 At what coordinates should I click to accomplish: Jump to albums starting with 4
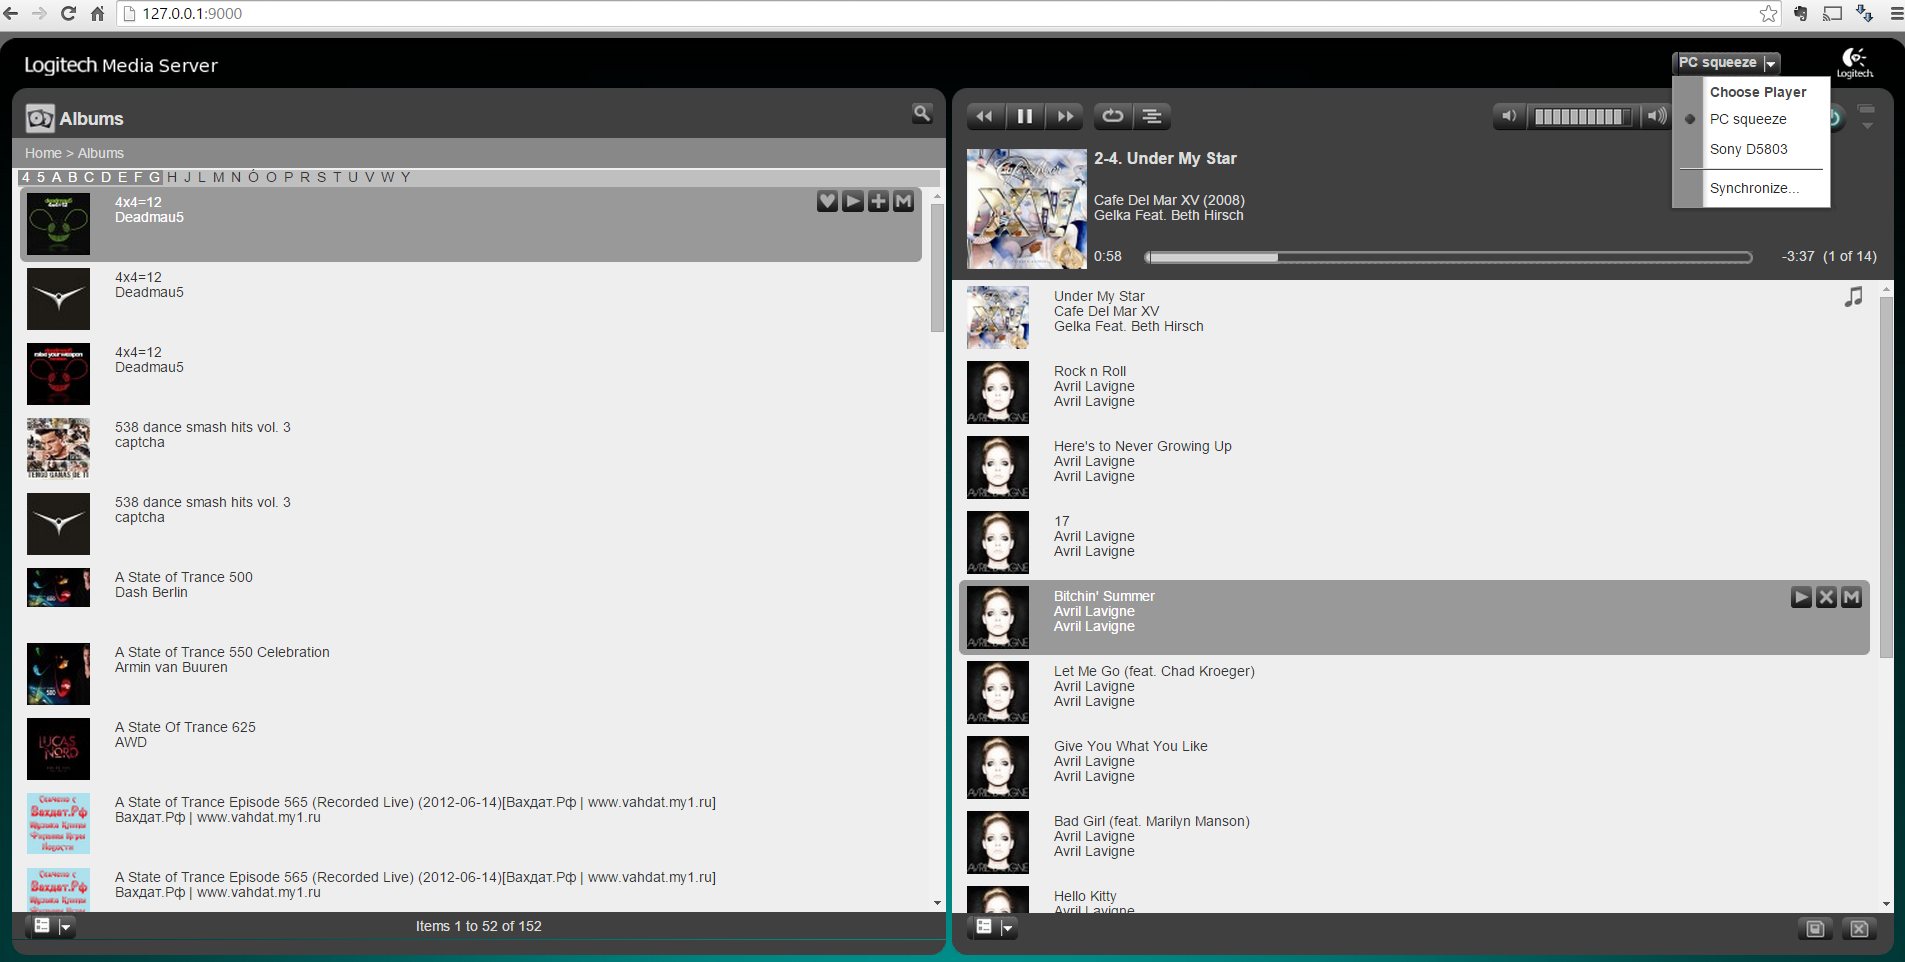tap(26, 177)
